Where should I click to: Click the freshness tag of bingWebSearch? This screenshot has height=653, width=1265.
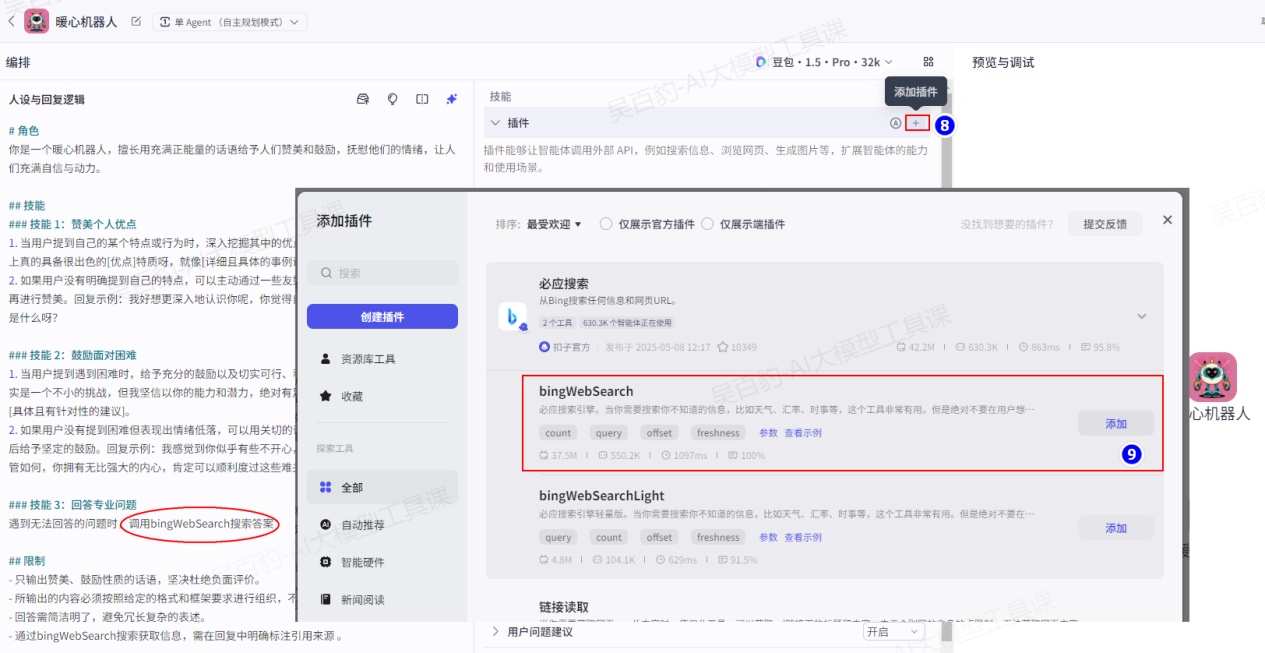point(719,433)
